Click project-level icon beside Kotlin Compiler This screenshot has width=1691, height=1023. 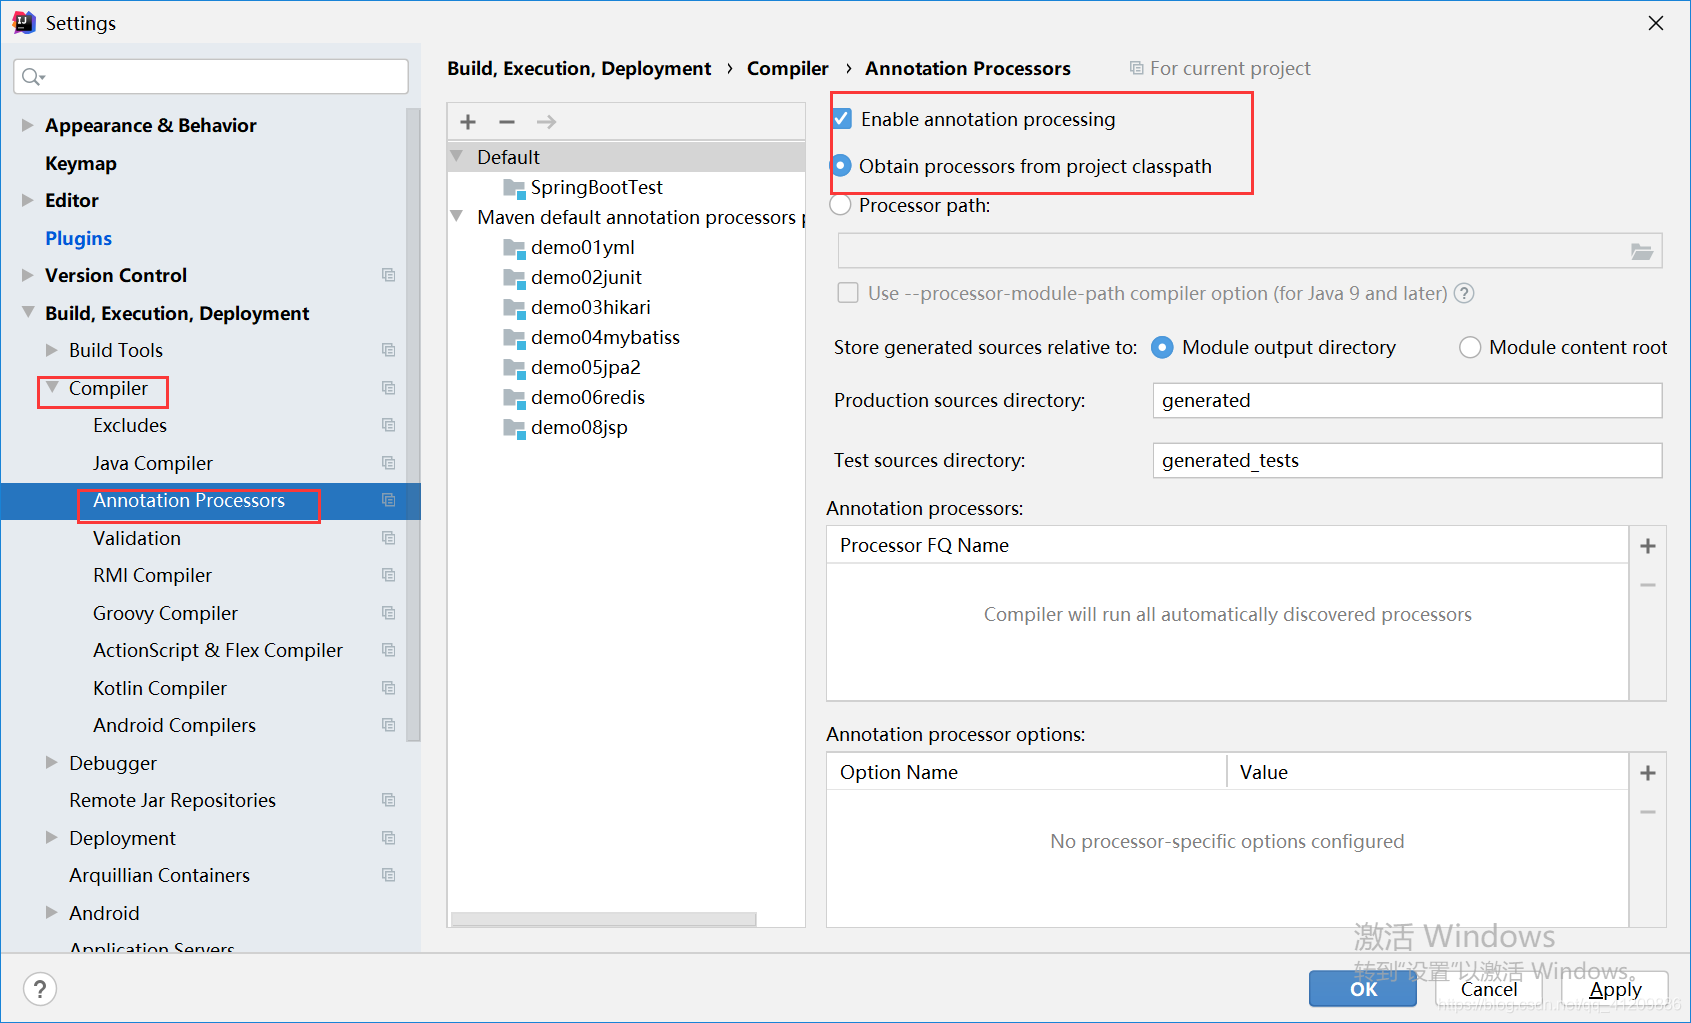pyautogui.click(x=389, y=688)
